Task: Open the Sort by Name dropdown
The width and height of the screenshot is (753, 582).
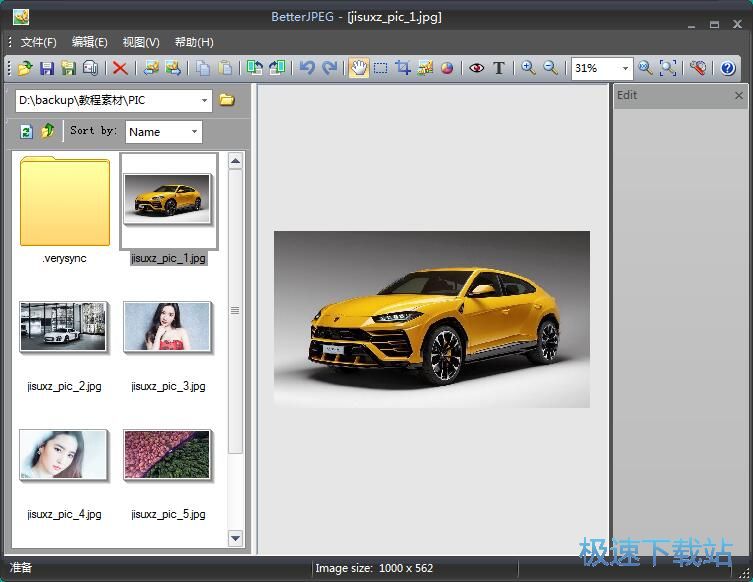Action: 194,132
